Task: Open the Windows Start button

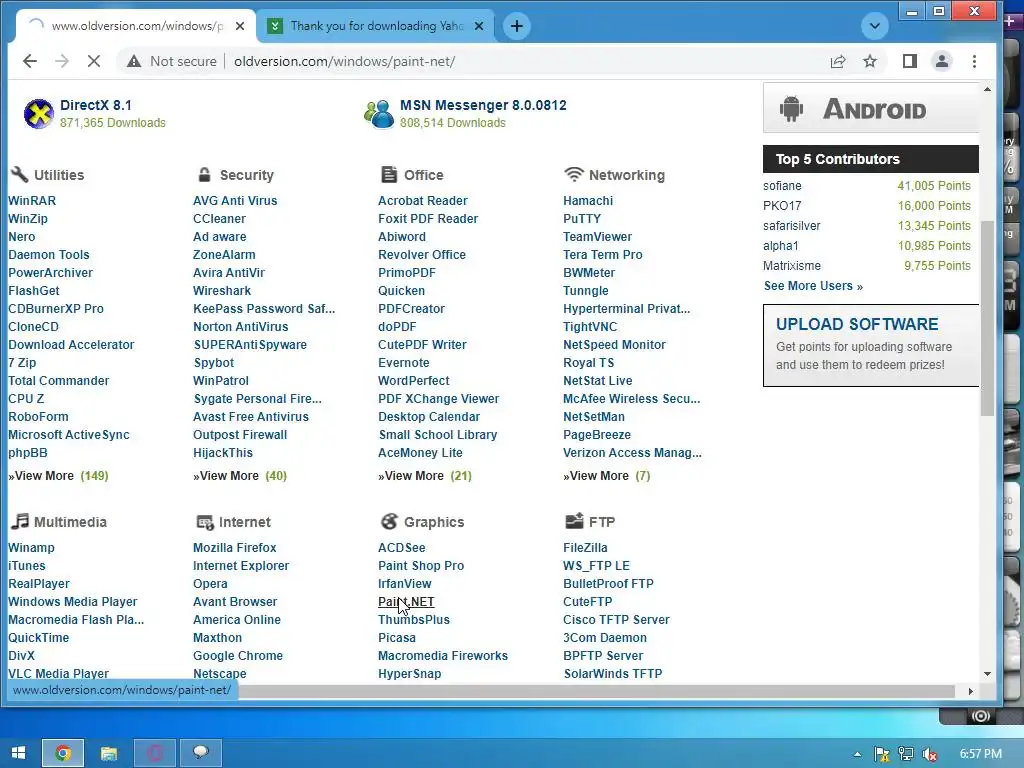Action: pyautogui.click(x=18, y=753)
